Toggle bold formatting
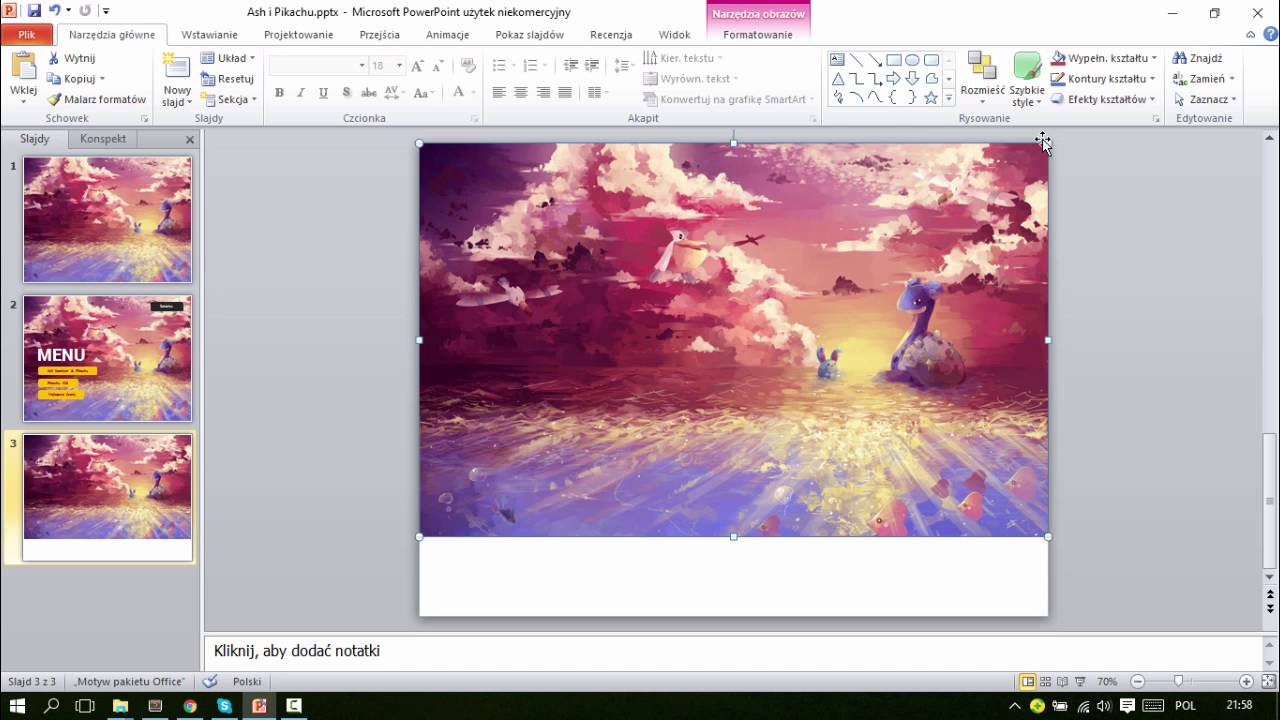The width and height of the screenshot is (1280, 720). [x=279, y=93]
